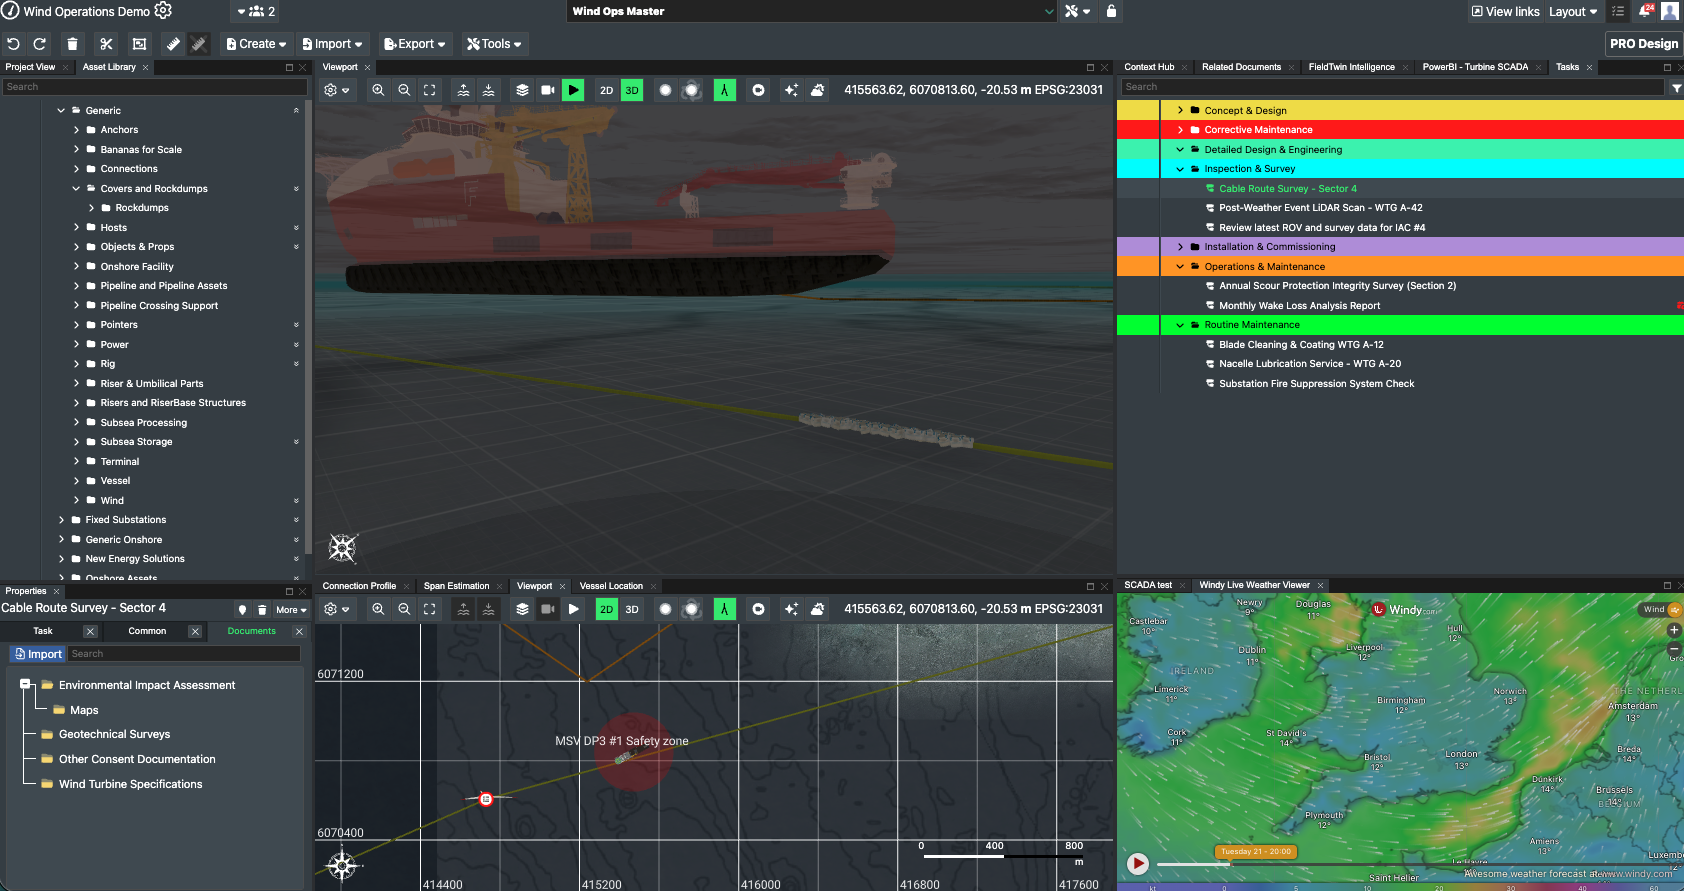Switch to the FieldTwin Intelligence tab
The width and height of the screenshot is (1684, 891).
coord(1351,67)
